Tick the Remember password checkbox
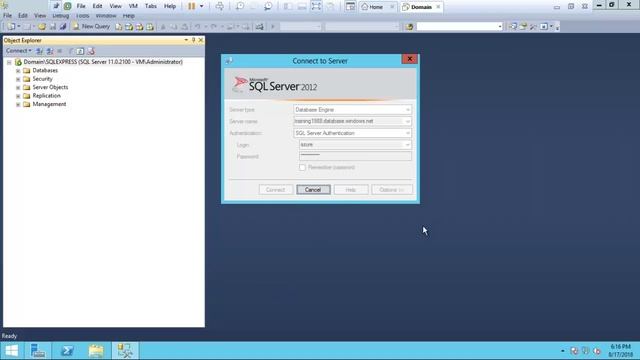 [x=302, y=167]
